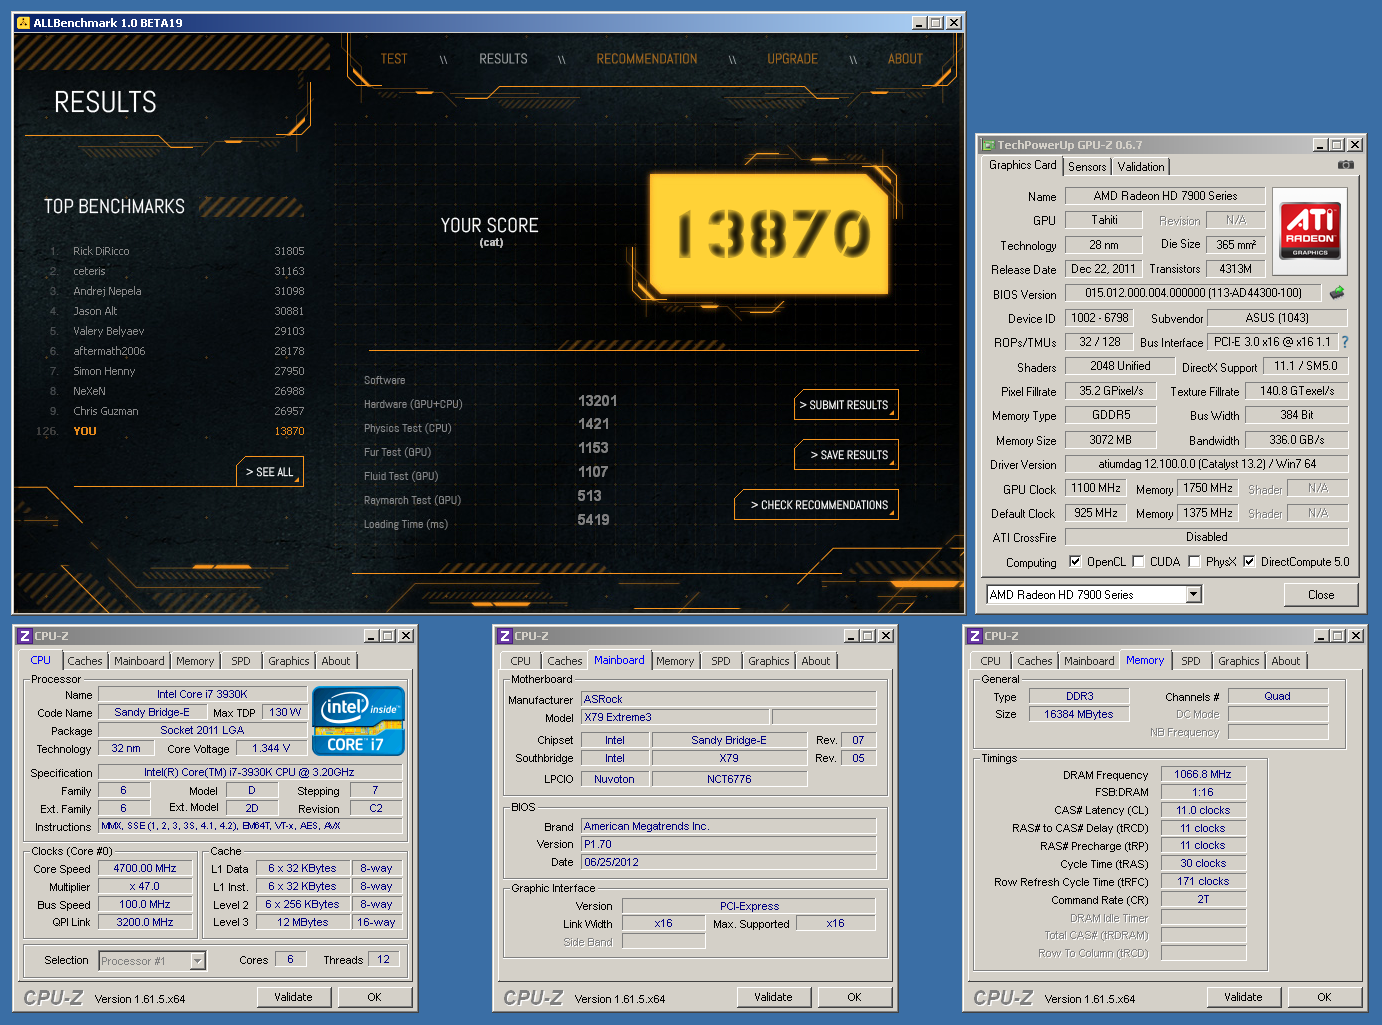Click the BIOS Version field in GPU-Z
This screenshot has height=1025, width=1382.
[x=1193, y=293]
